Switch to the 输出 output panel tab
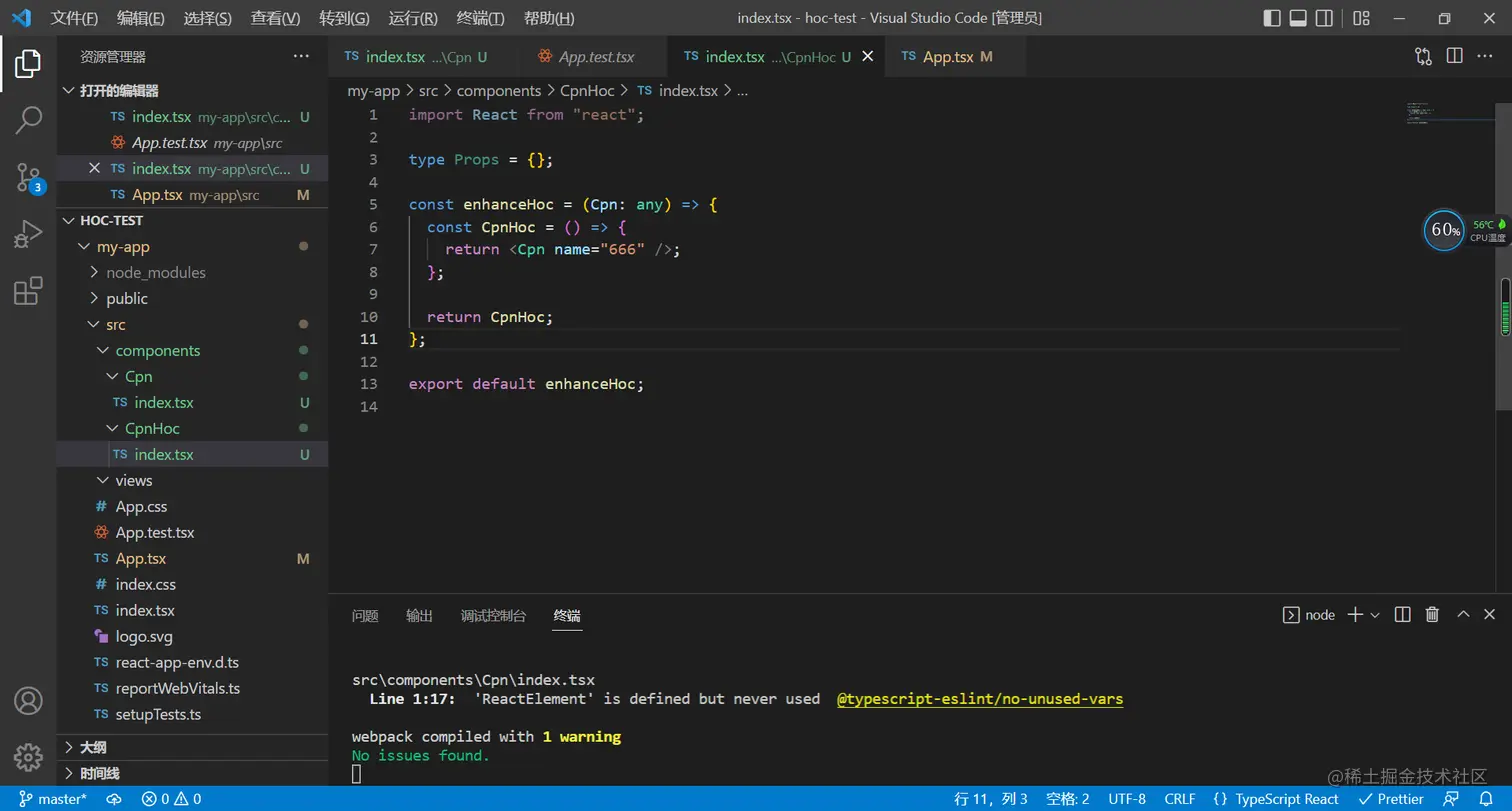Screen dimensions: 1512x811 [419, 615]
